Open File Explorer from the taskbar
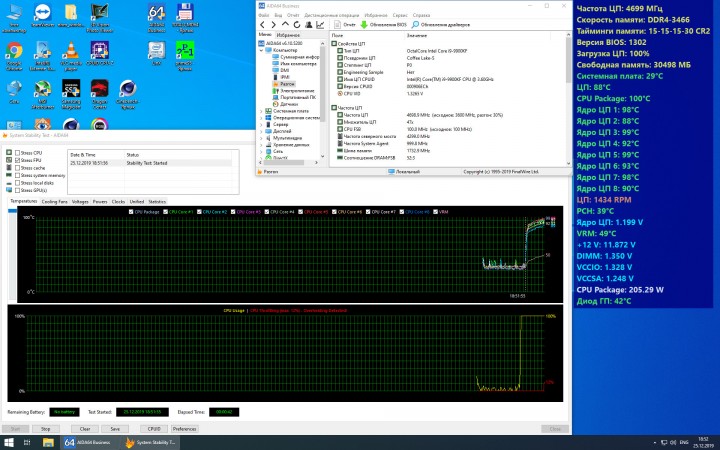Screen dimensions: 720x450 tap(48, 443)
